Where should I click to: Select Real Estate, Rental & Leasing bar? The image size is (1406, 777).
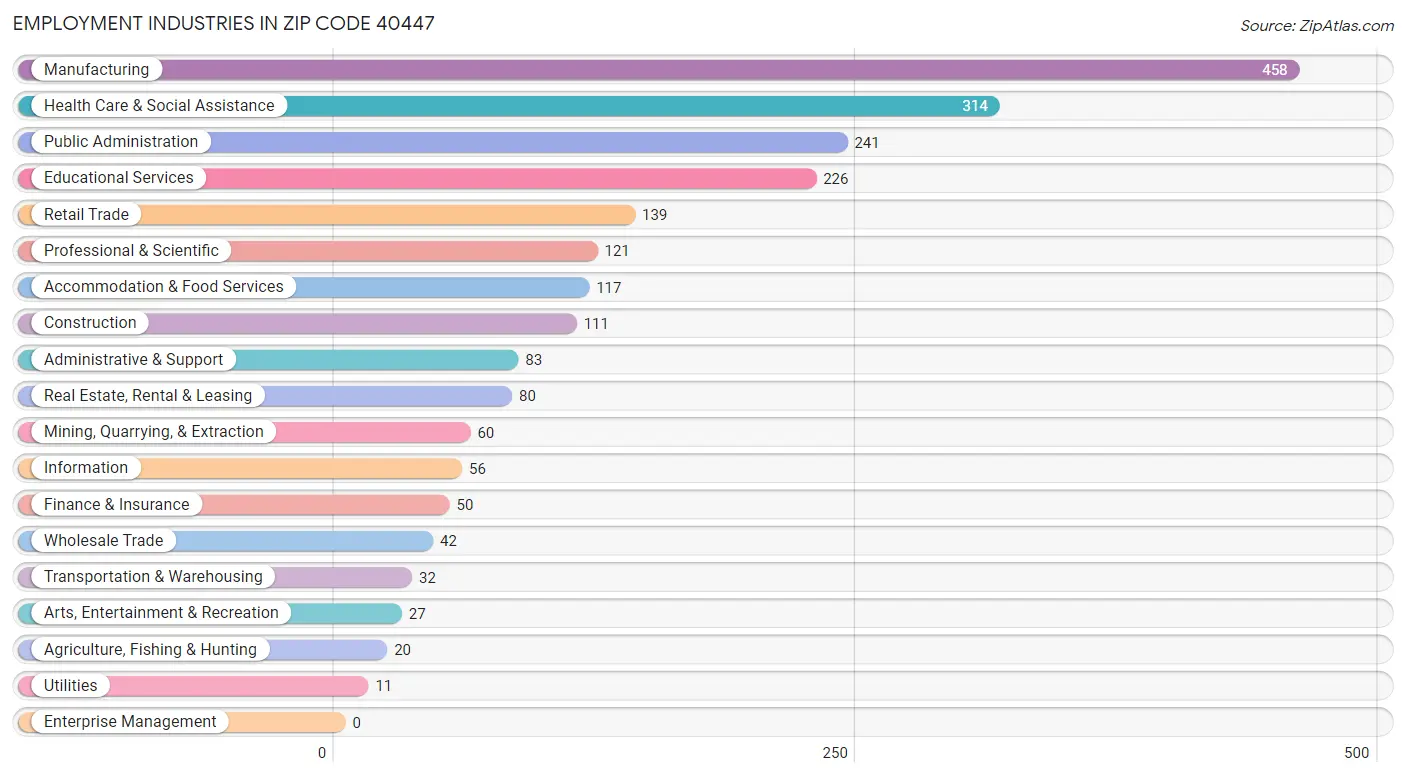264,396
